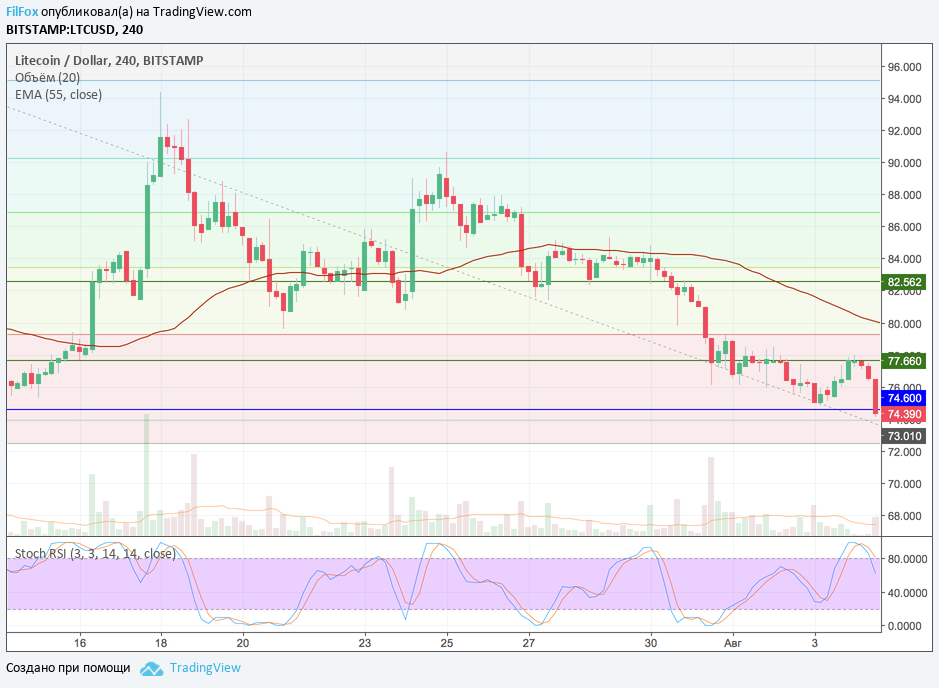The image size is (939, 688).
Task: Click the 30 date marker on the time axis
Action: tap(651, 642)
